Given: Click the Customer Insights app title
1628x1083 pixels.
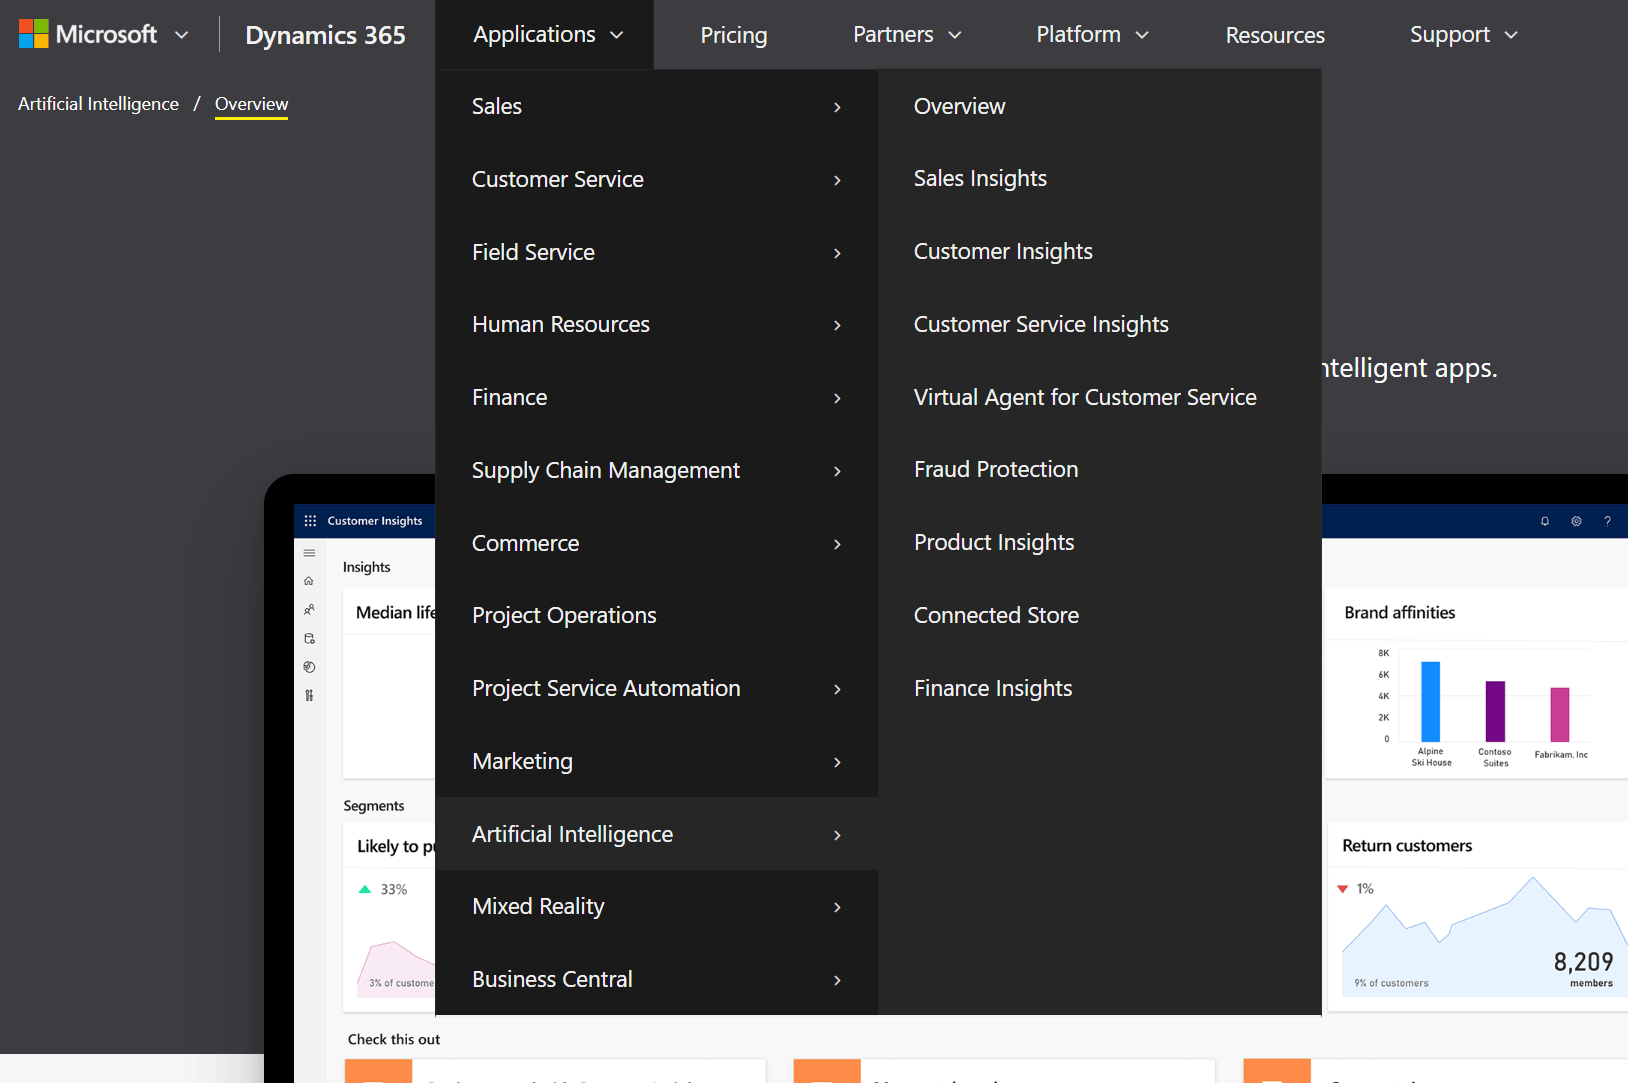Looking at the screenshot, I should pyautogui.click(x=375, y=521).
